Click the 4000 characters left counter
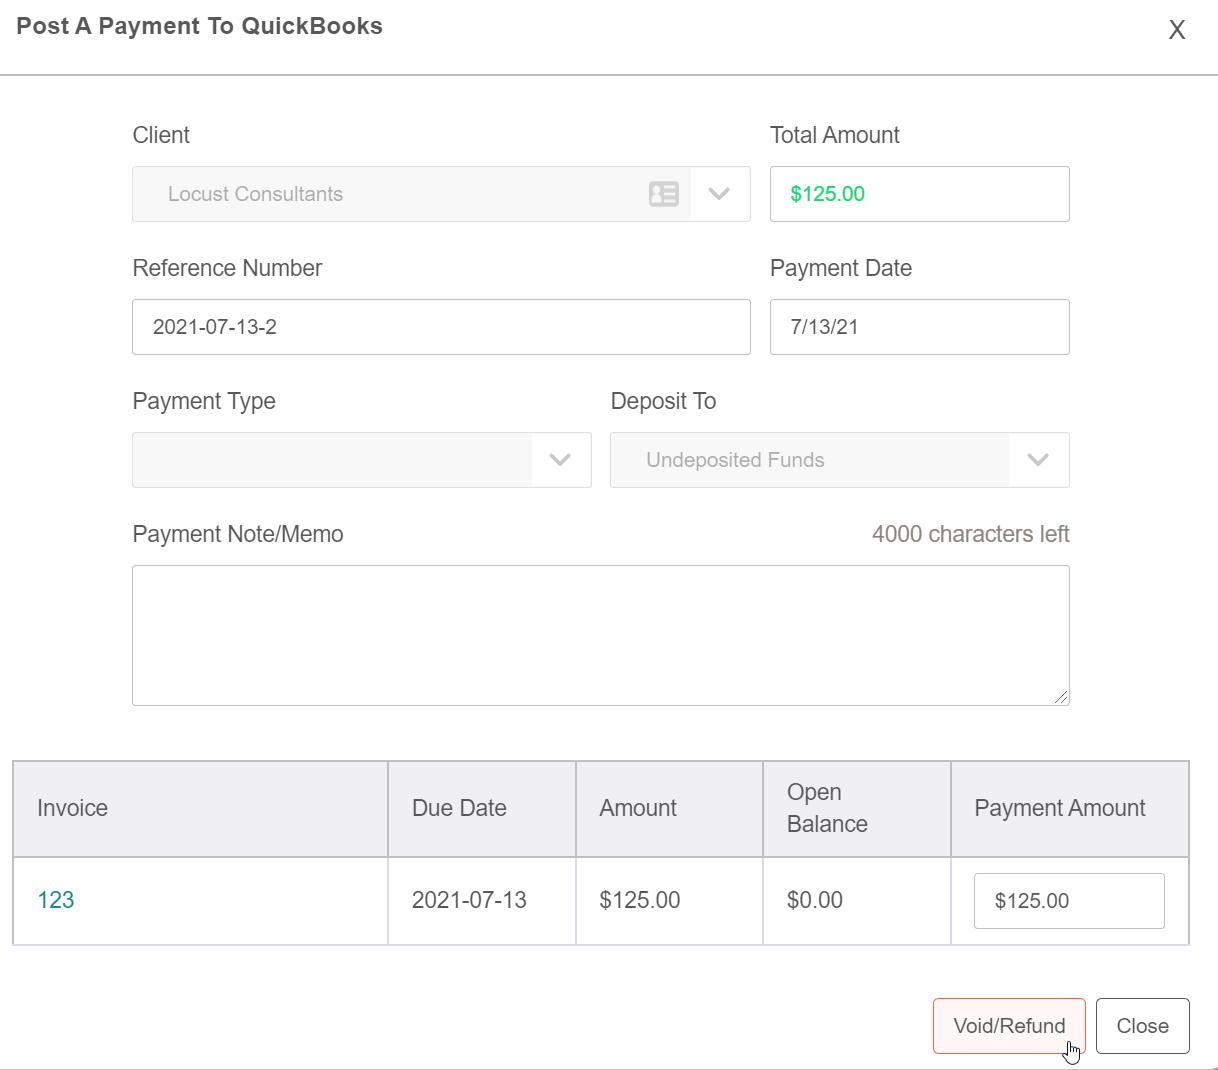This screenshot has height=1070, width=1218. [970, 534]
